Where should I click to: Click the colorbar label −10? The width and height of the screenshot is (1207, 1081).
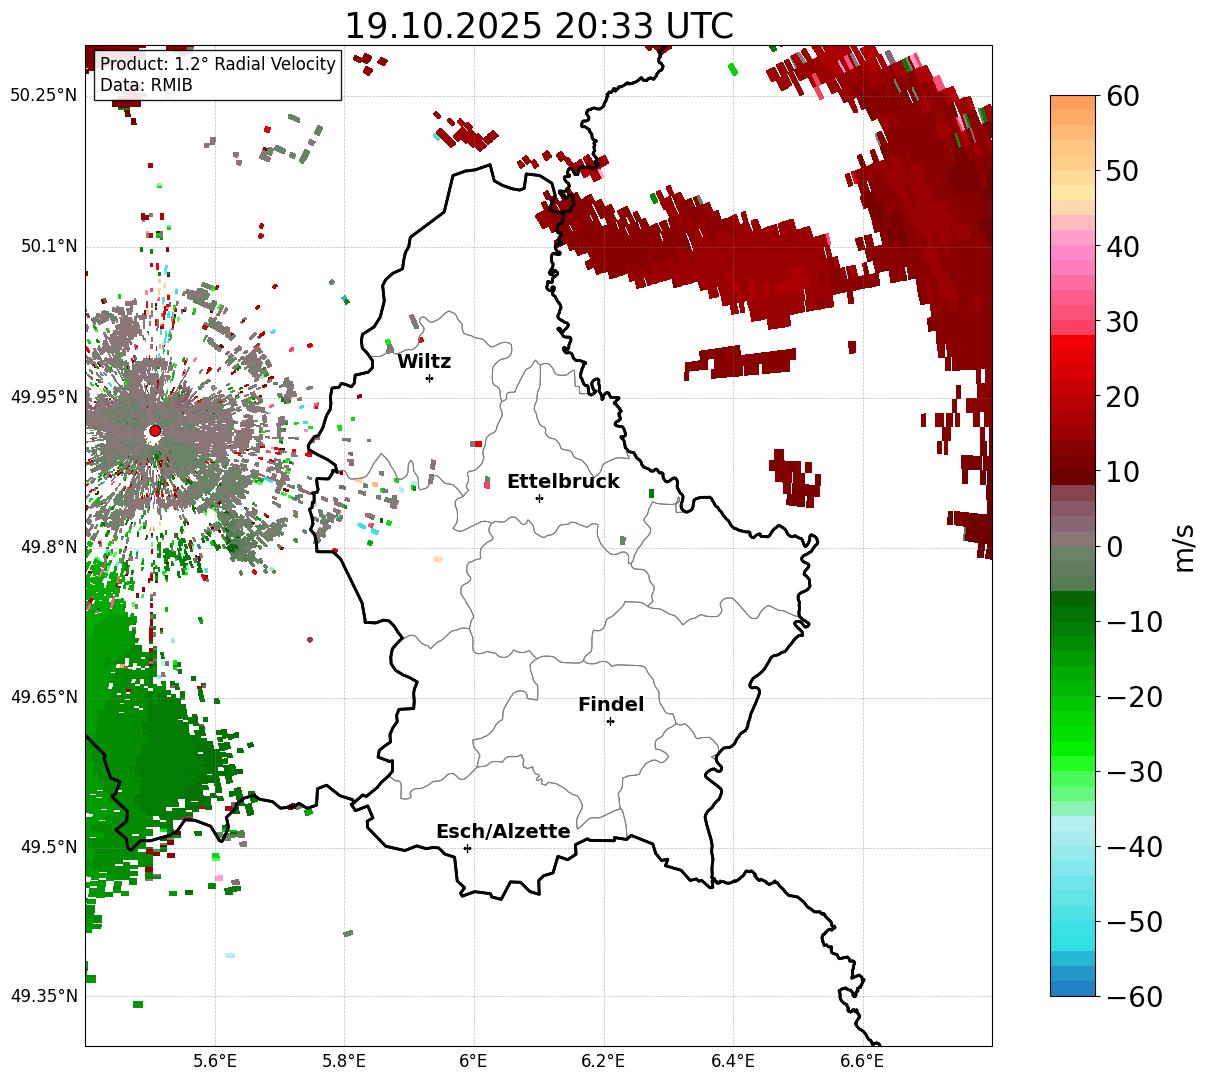point(1134,621)
